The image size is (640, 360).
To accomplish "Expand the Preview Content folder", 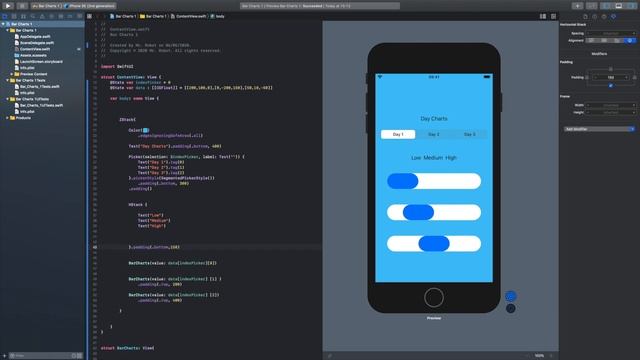I will pyautogui.click(x=12, y=74).
